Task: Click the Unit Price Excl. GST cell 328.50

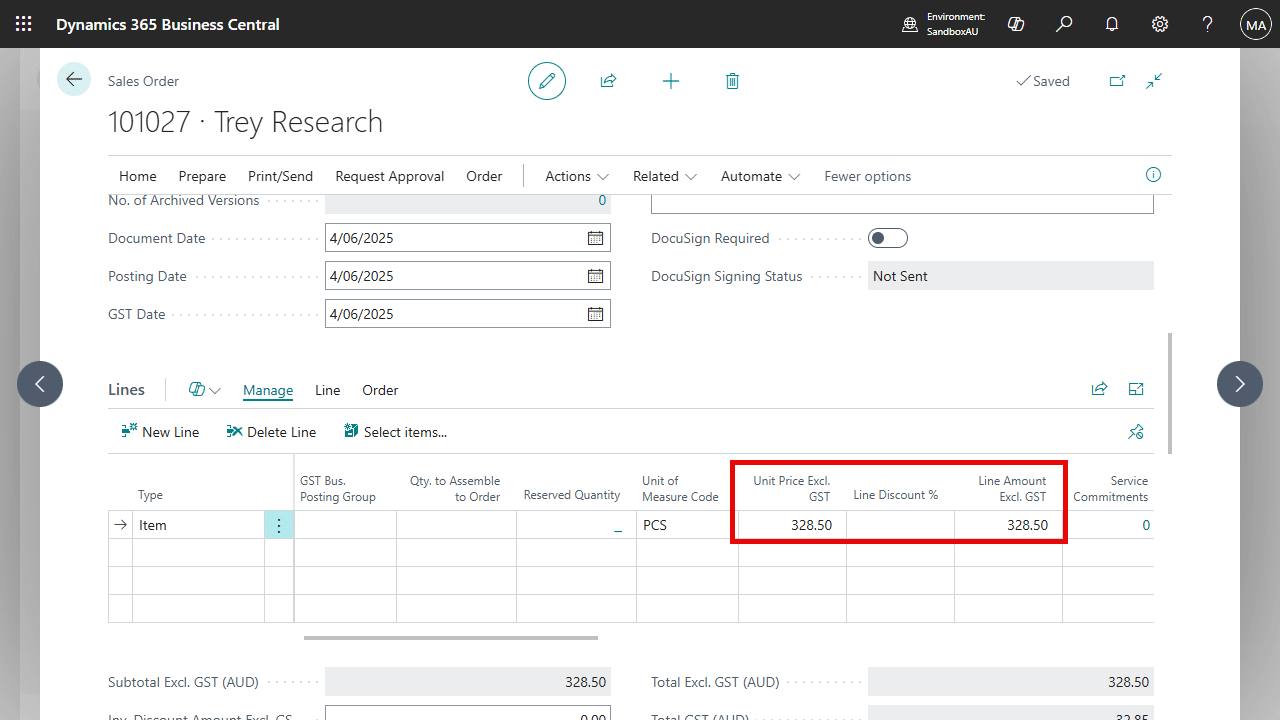Action: pos(792,525)
